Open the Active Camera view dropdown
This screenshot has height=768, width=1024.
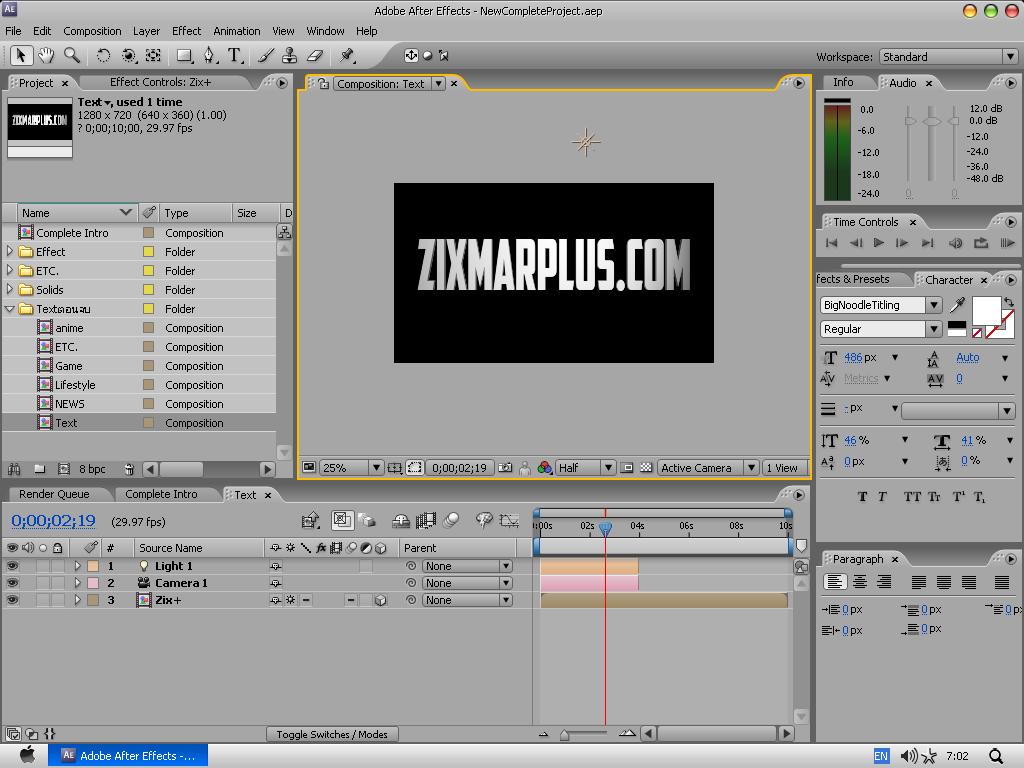point(708,468)
